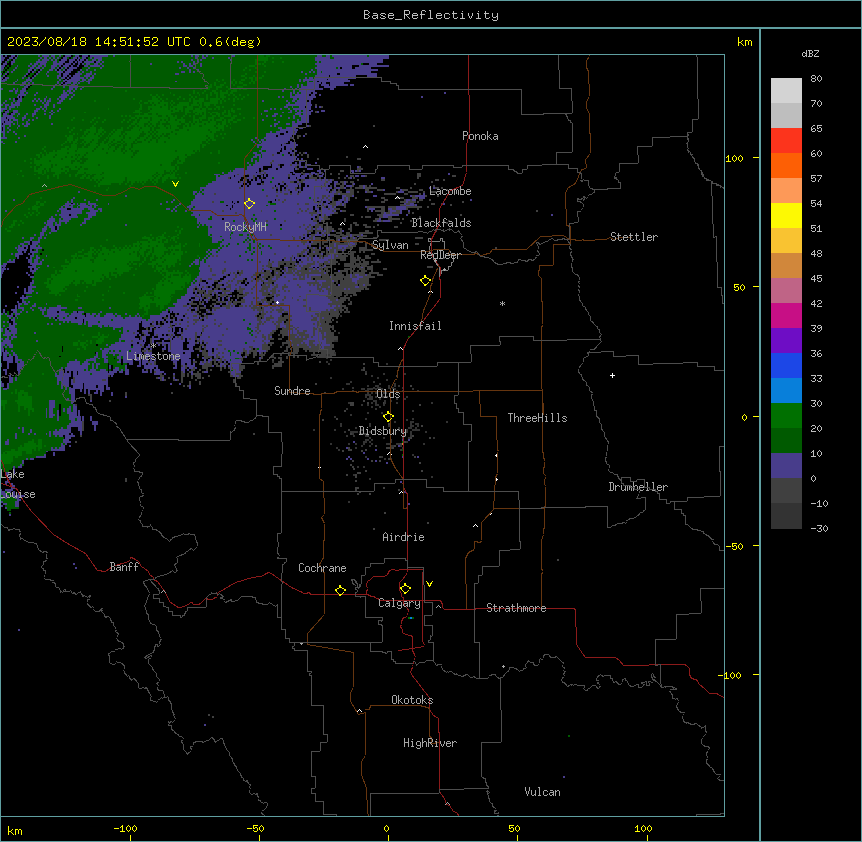862x842 pixels.
Task: Click the Blackfalds city label
Action: pos(441,223)
